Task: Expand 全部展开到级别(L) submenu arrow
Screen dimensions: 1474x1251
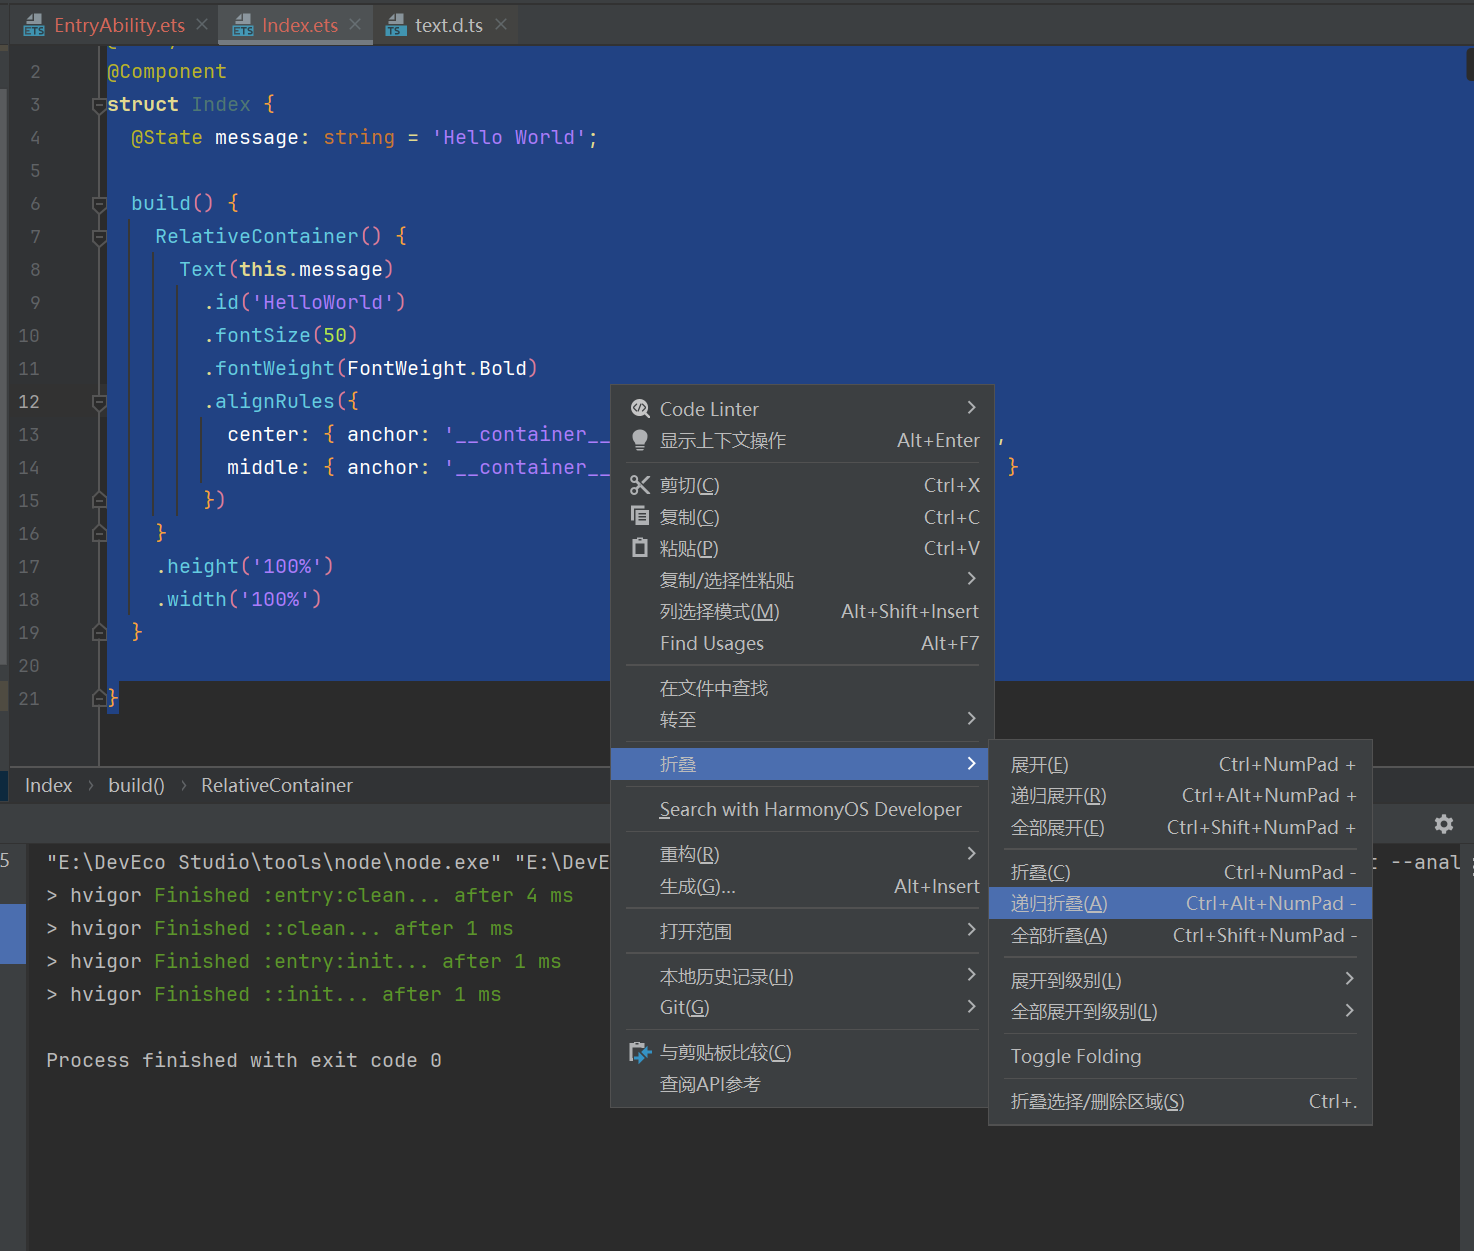Action: [1349, 1011]
